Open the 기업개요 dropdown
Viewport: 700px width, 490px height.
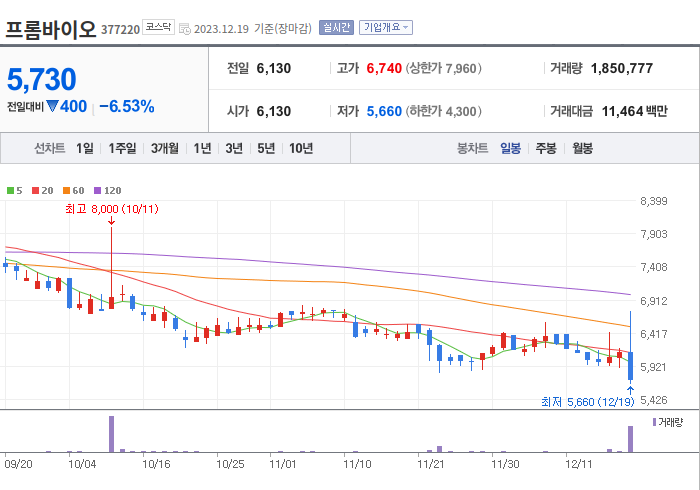(386, 28)
